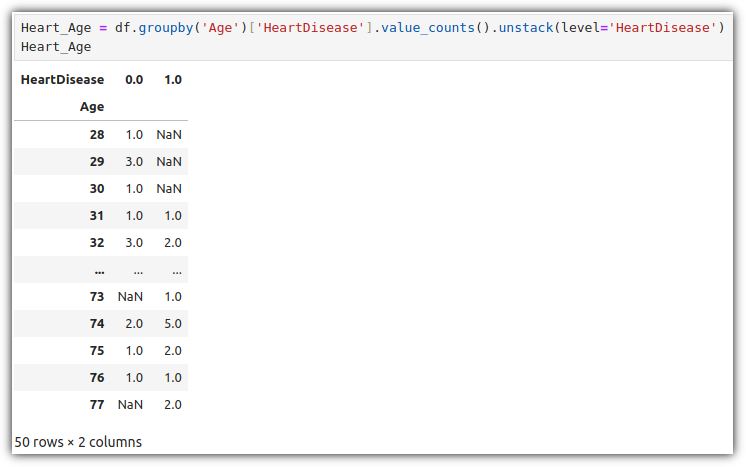
Task: Select the Age index header
Action: tap(92, 107)
